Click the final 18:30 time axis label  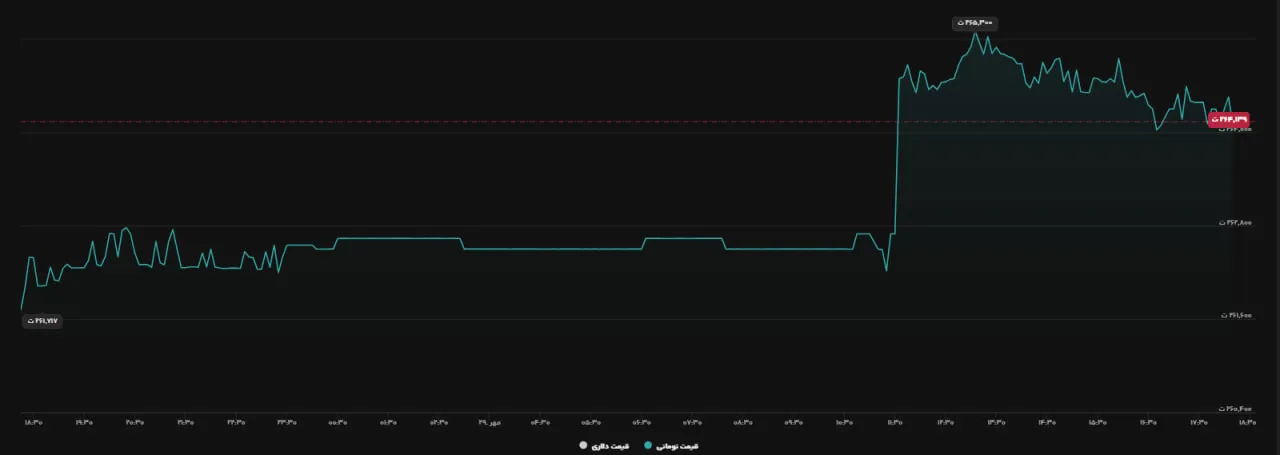pyautogui.click(x=1246, y=422)
